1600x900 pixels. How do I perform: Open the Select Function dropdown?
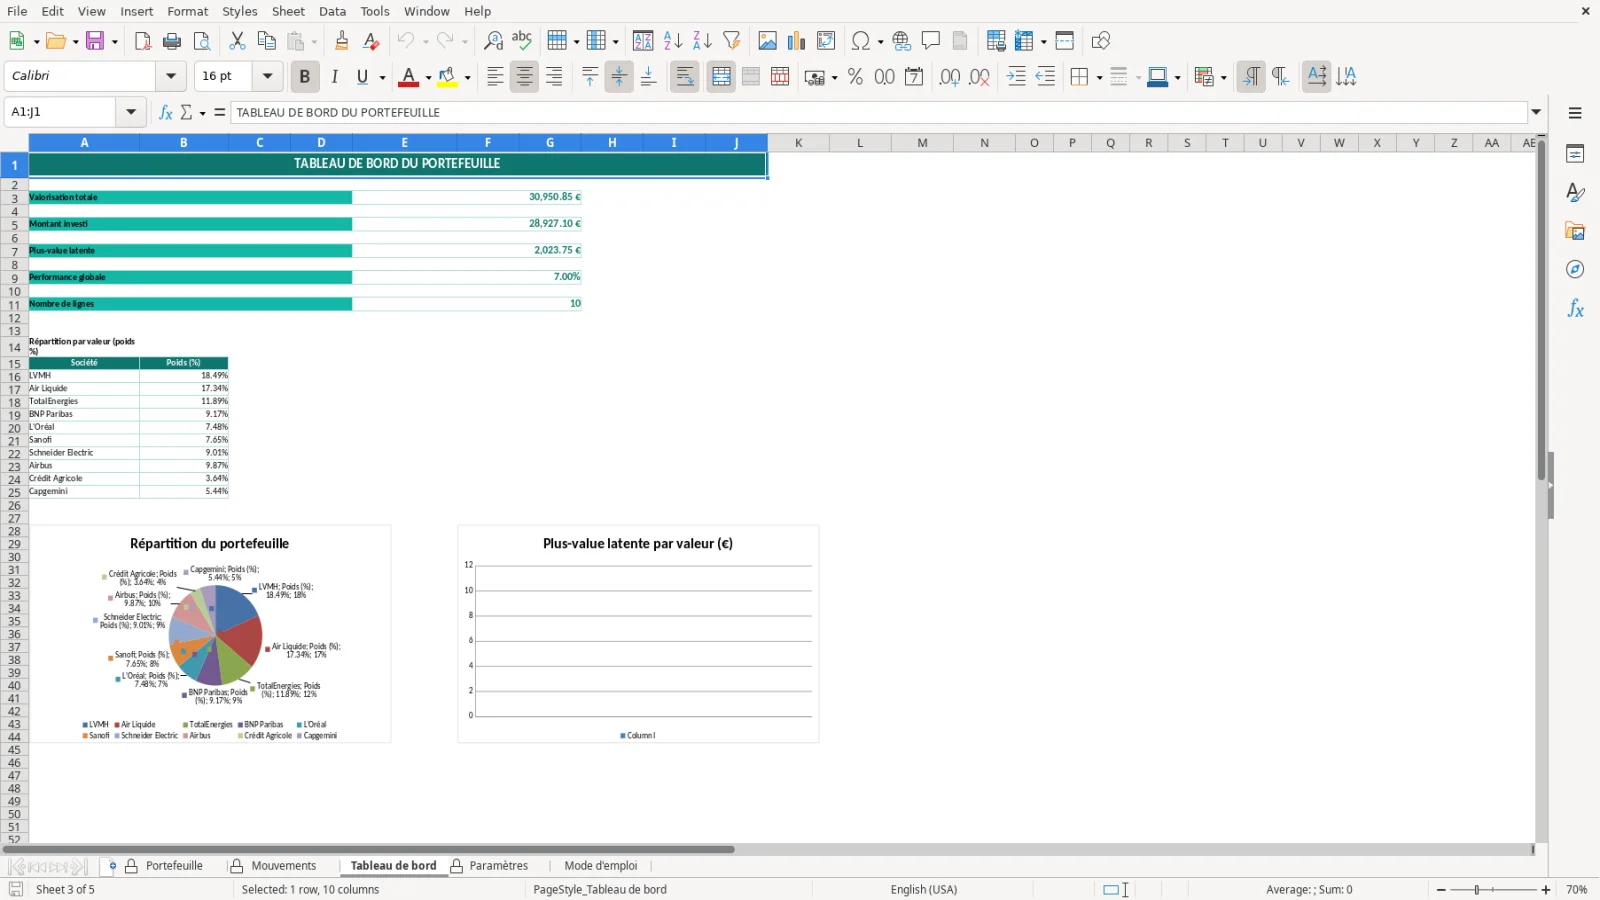pyautogui.click(x=191, y=112)
